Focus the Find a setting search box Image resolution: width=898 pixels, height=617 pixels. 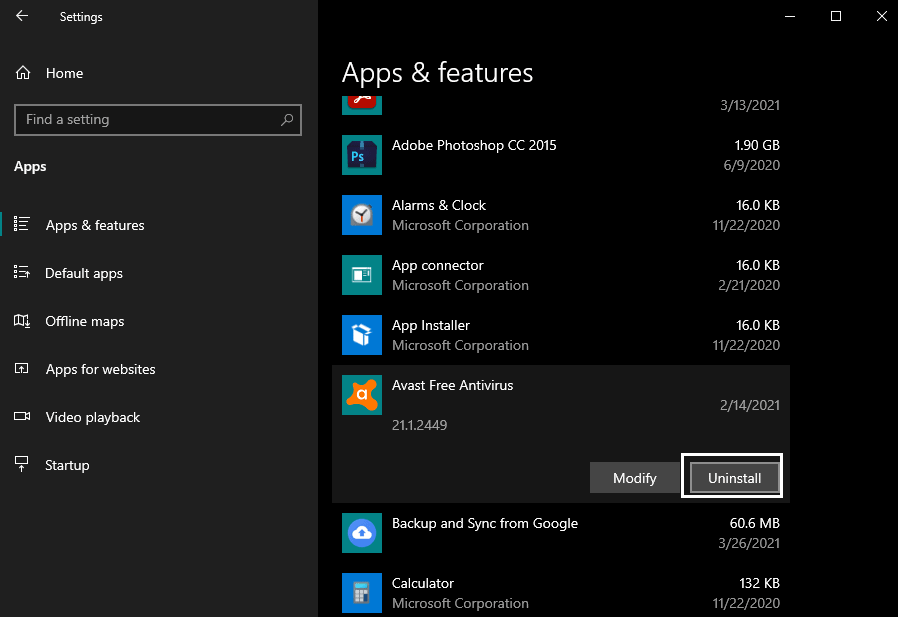tap(157, 120)
